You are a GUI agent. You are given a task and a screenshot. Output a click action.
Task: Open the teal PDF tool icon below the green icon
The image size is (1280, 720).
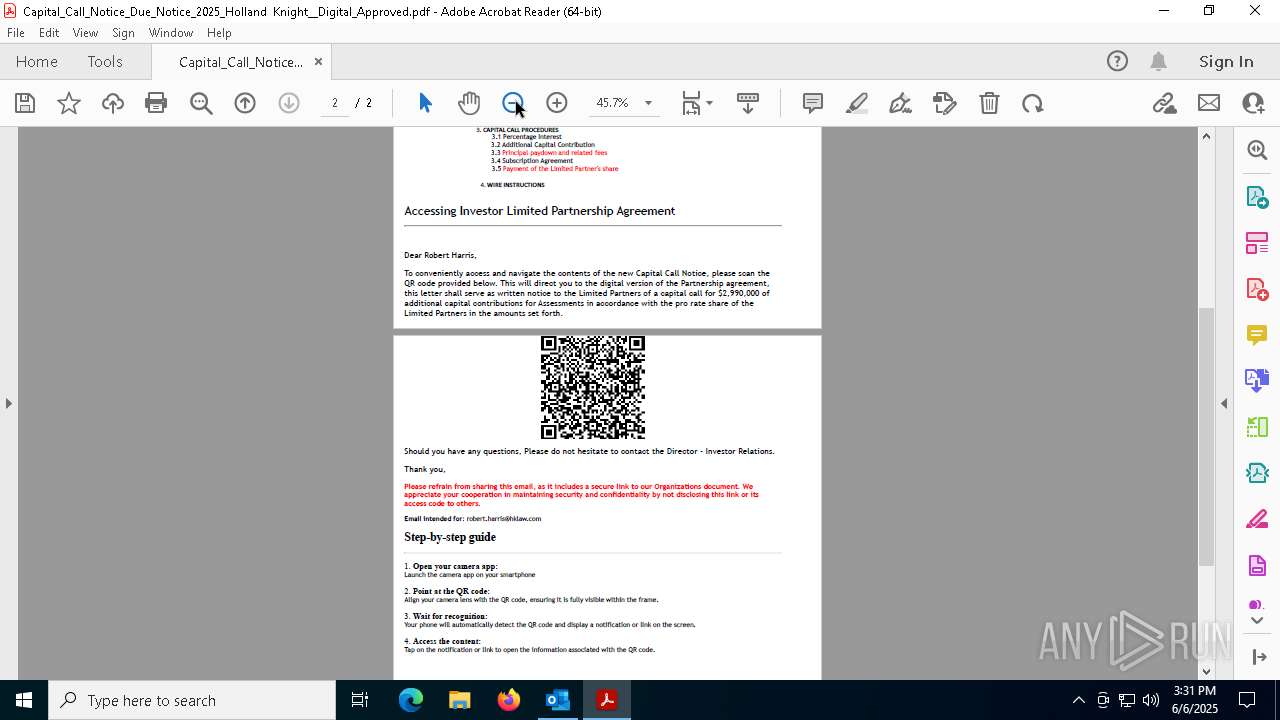pyautogui.click(x=1257, y=473)
